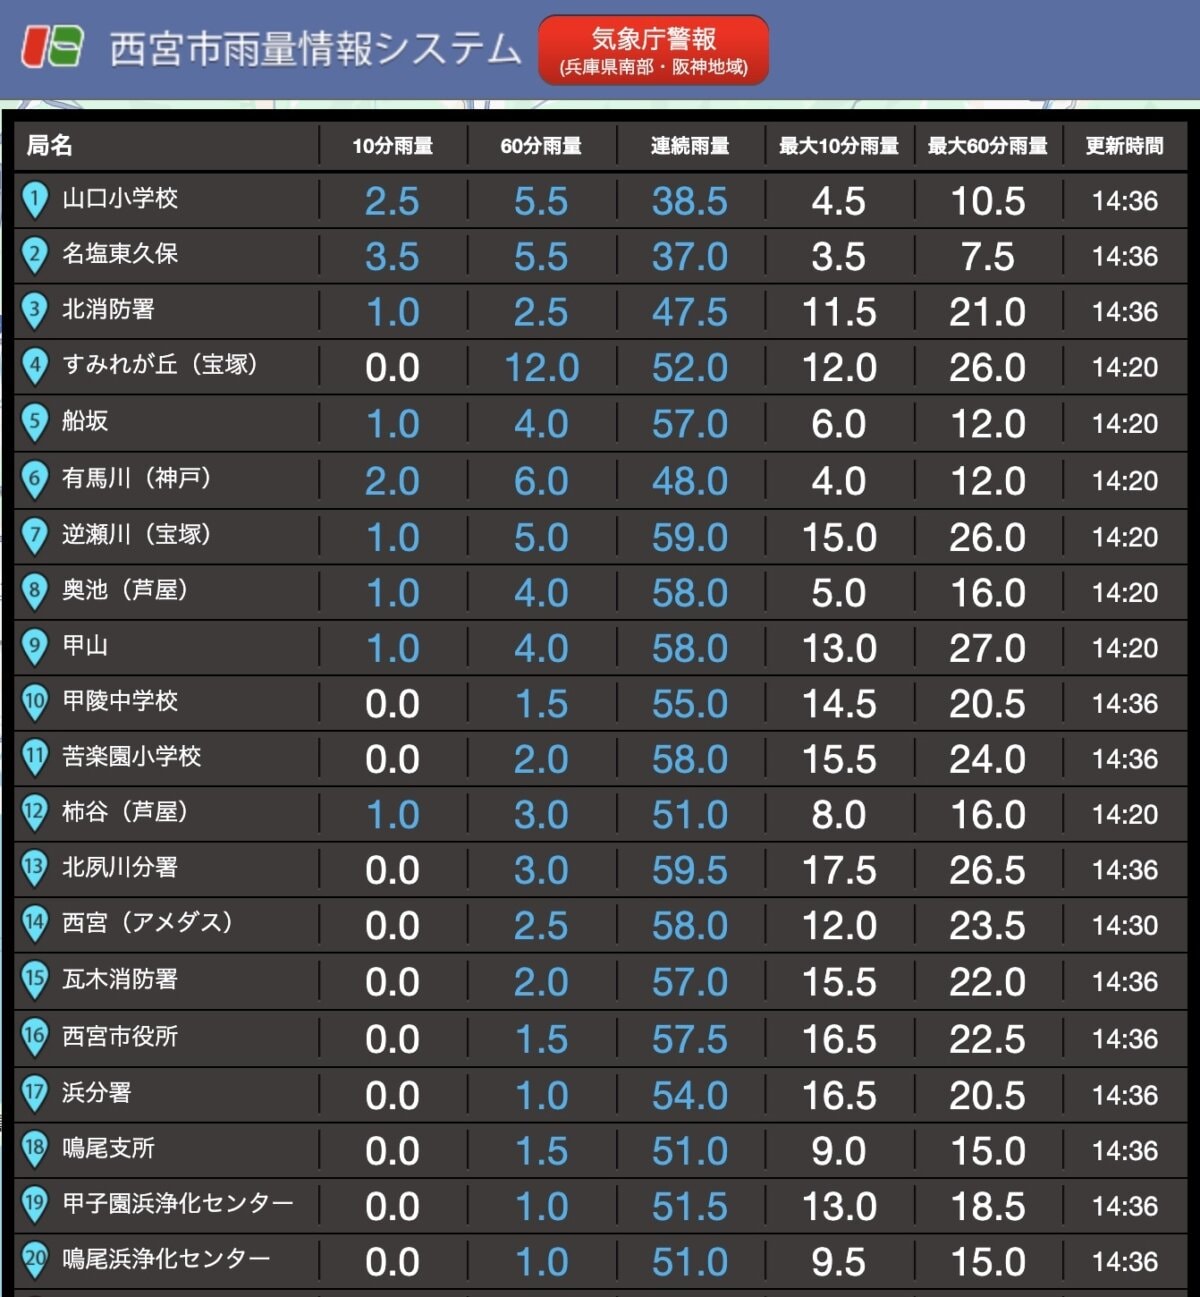Viewport: 1200px width, 1297px height.
Task: Click the 17.5 max 10-minute value for 北夙川分署
Action: [839, 870]
